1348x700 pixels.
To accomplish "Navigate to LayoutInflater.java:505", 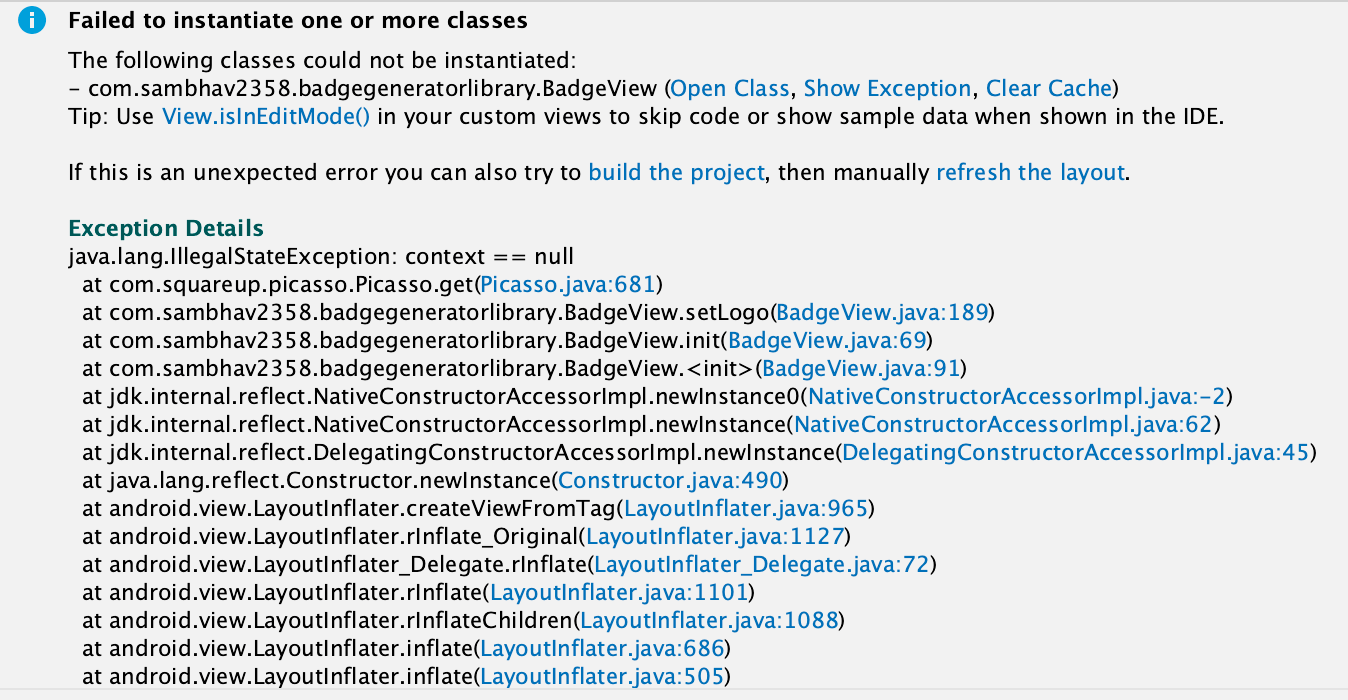I will (602, 676).
